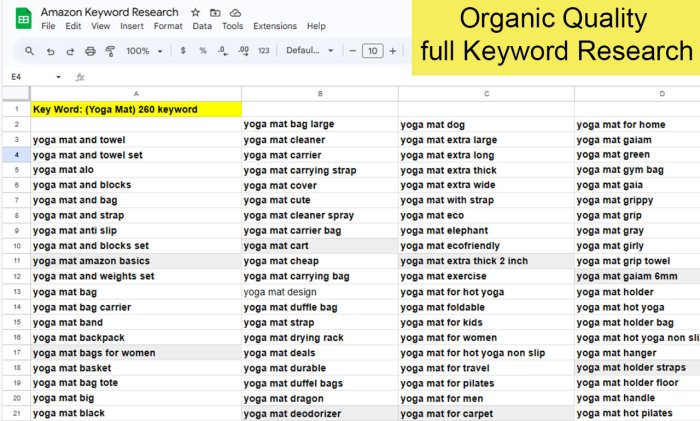This screenshot has height=421, width=700.
Task: Select cell 'yoga mat hot pilates'
Action: [x=638, y=413]
